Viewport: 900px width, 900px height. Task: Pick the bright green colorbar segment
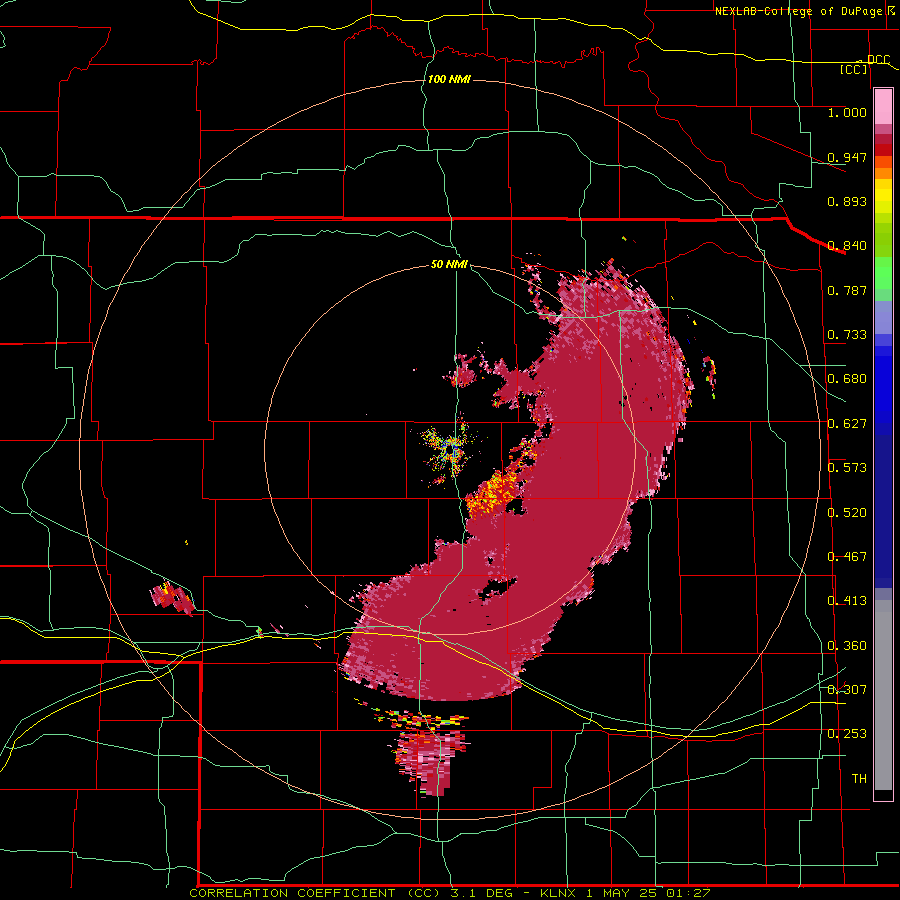pos(883,273)
